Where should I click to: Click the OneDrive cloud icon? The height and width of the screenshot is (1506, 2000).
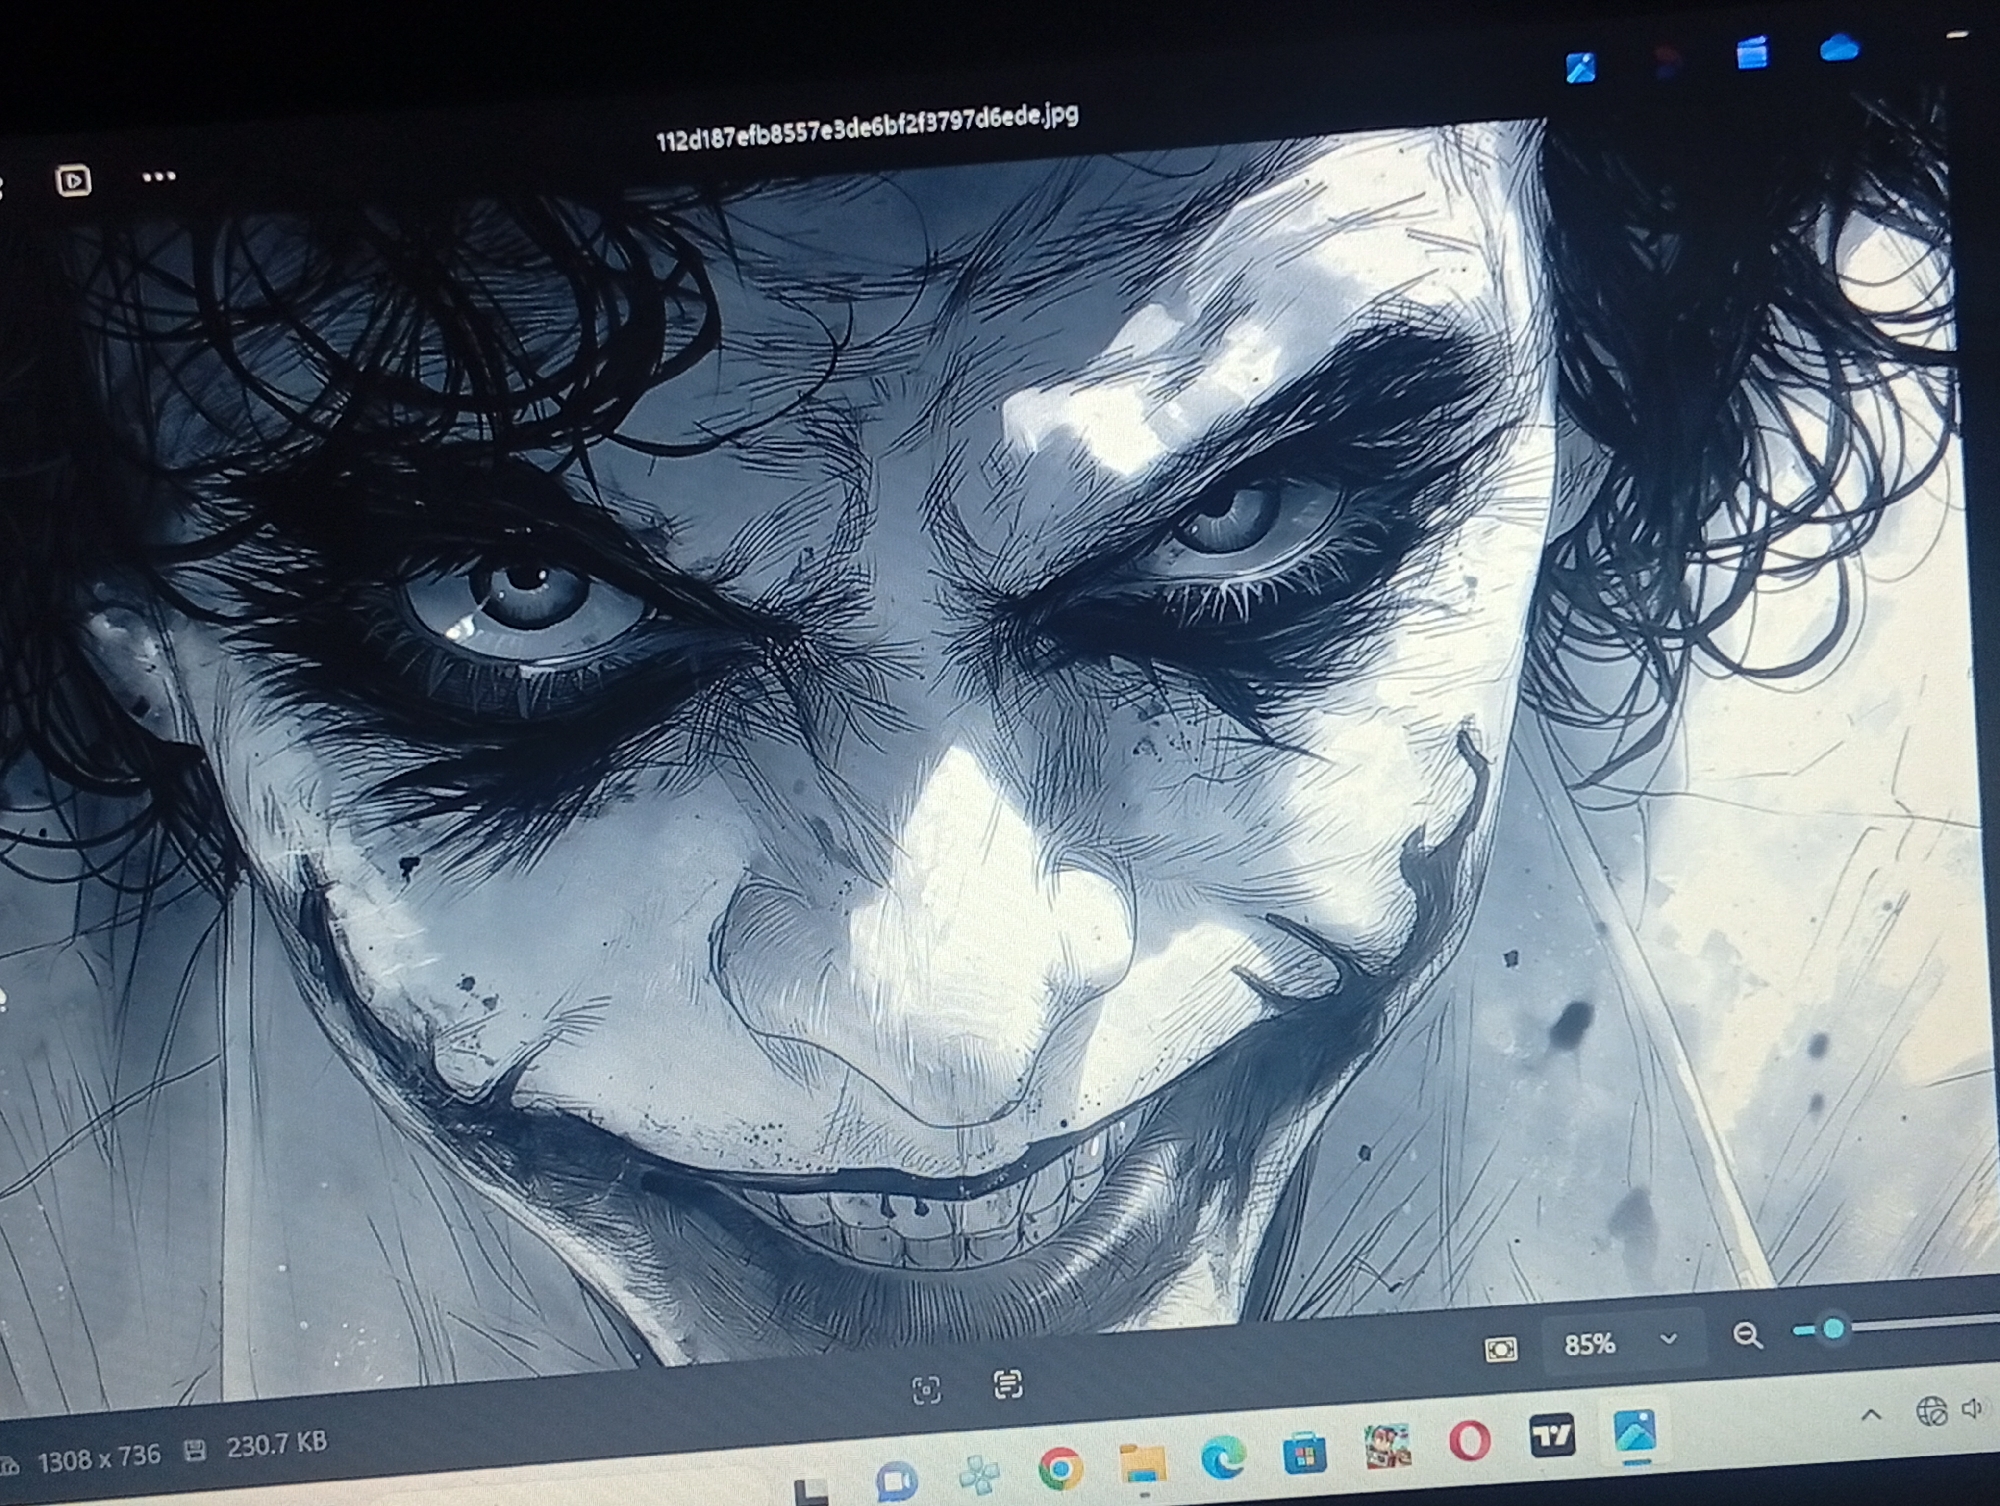click(1838, 47)
